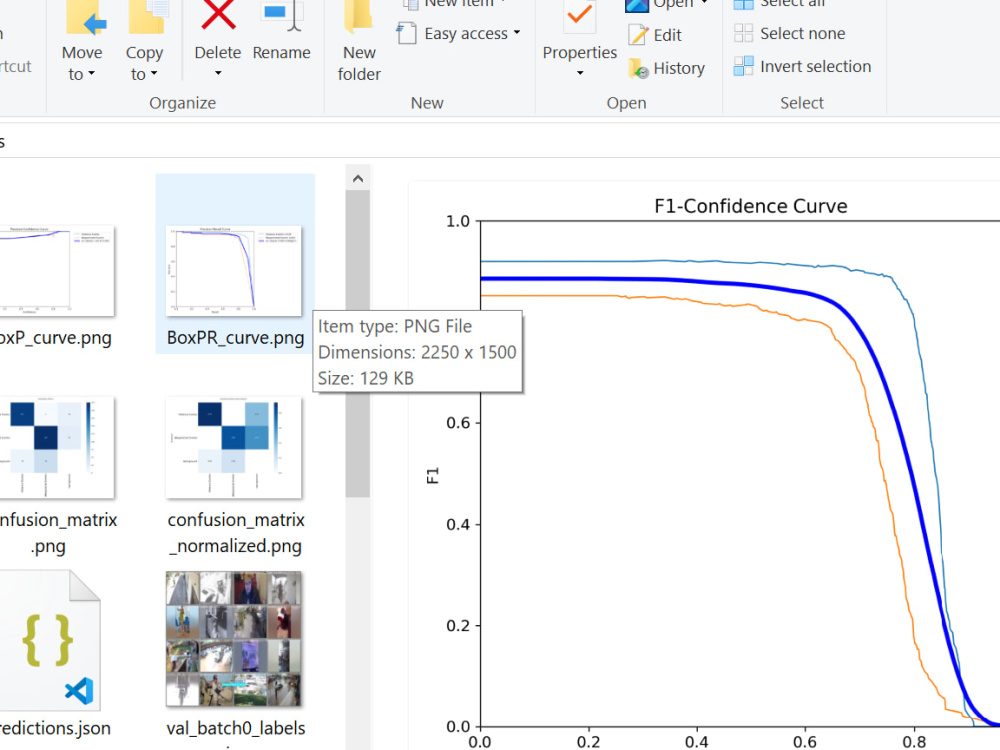Click the Move to folder icon
The height and width of the screenshot is (750, 1000).
86,17
